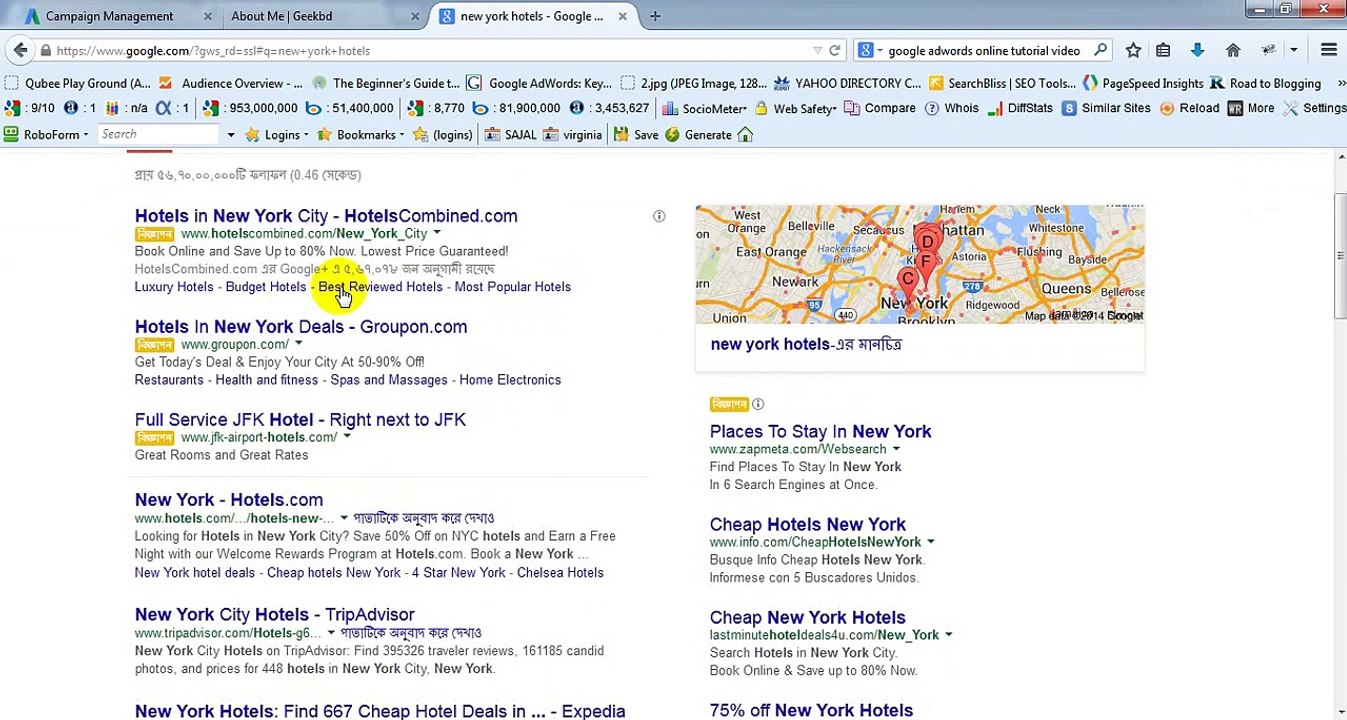1347x720 pixels.
Task: Open the Luxury Hotels sitelink
Action: pos(174,287)
